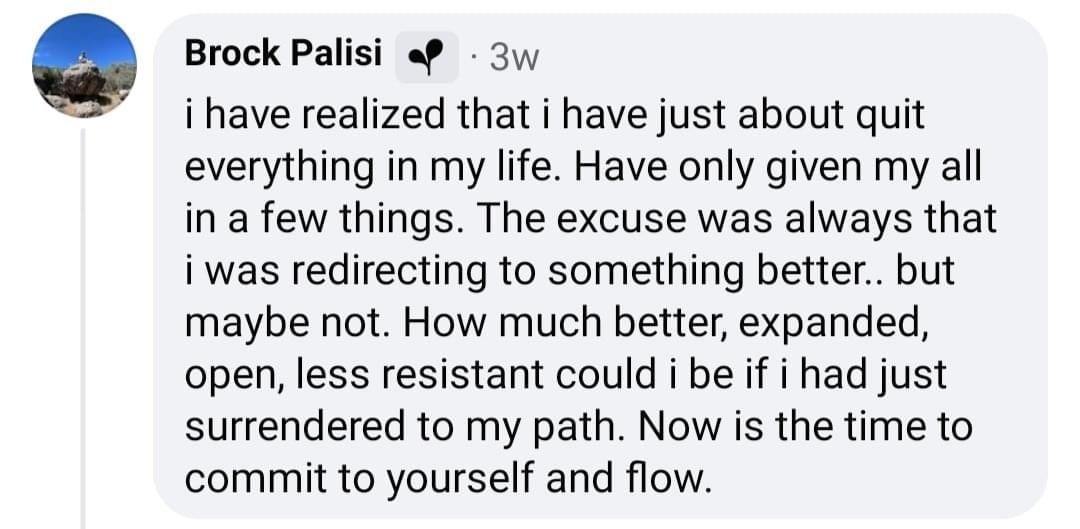1080x529 pixels.
Task: Open the 3w comment timestamp
Action: coord(513,59)
